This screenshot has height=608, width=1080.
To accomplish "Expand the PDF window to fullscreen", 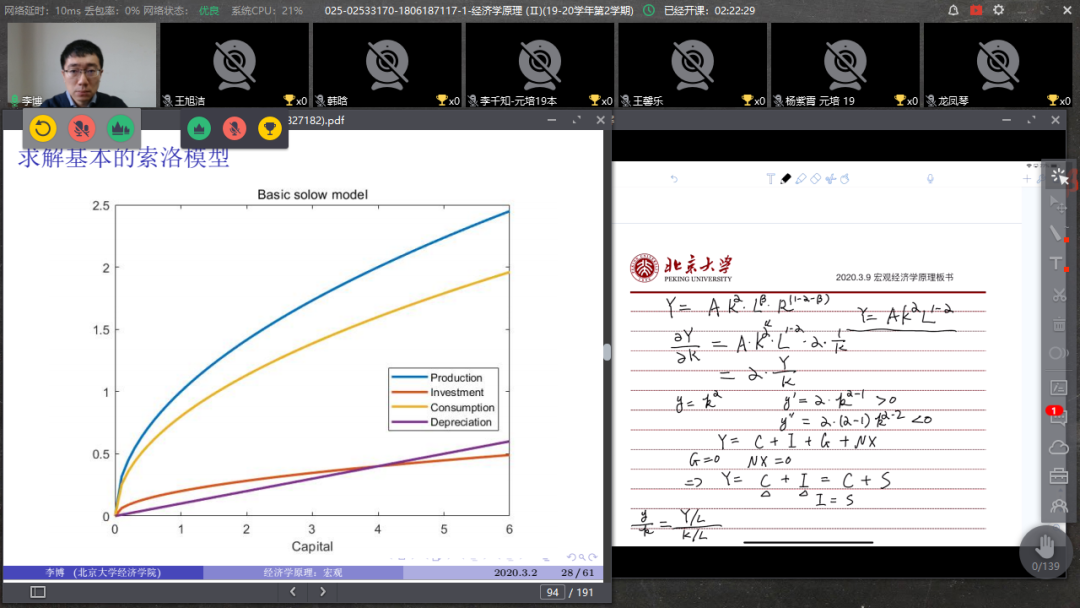I will coord(575,120).
